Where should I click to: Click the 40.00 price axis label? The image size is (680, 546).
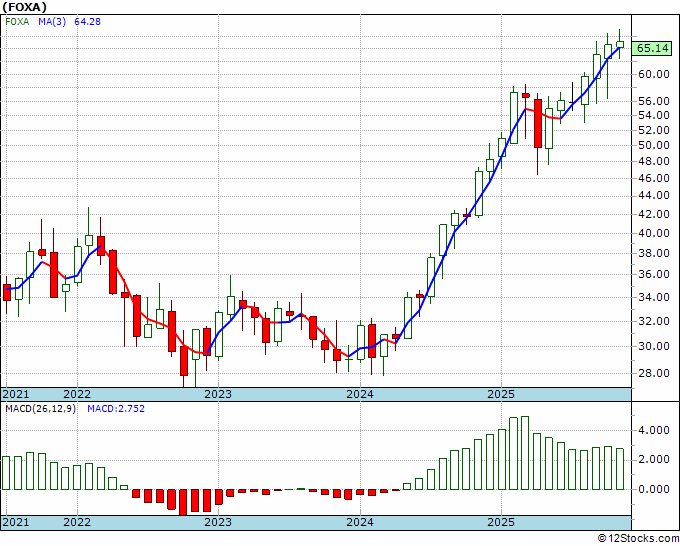click(x=654, y=233)
